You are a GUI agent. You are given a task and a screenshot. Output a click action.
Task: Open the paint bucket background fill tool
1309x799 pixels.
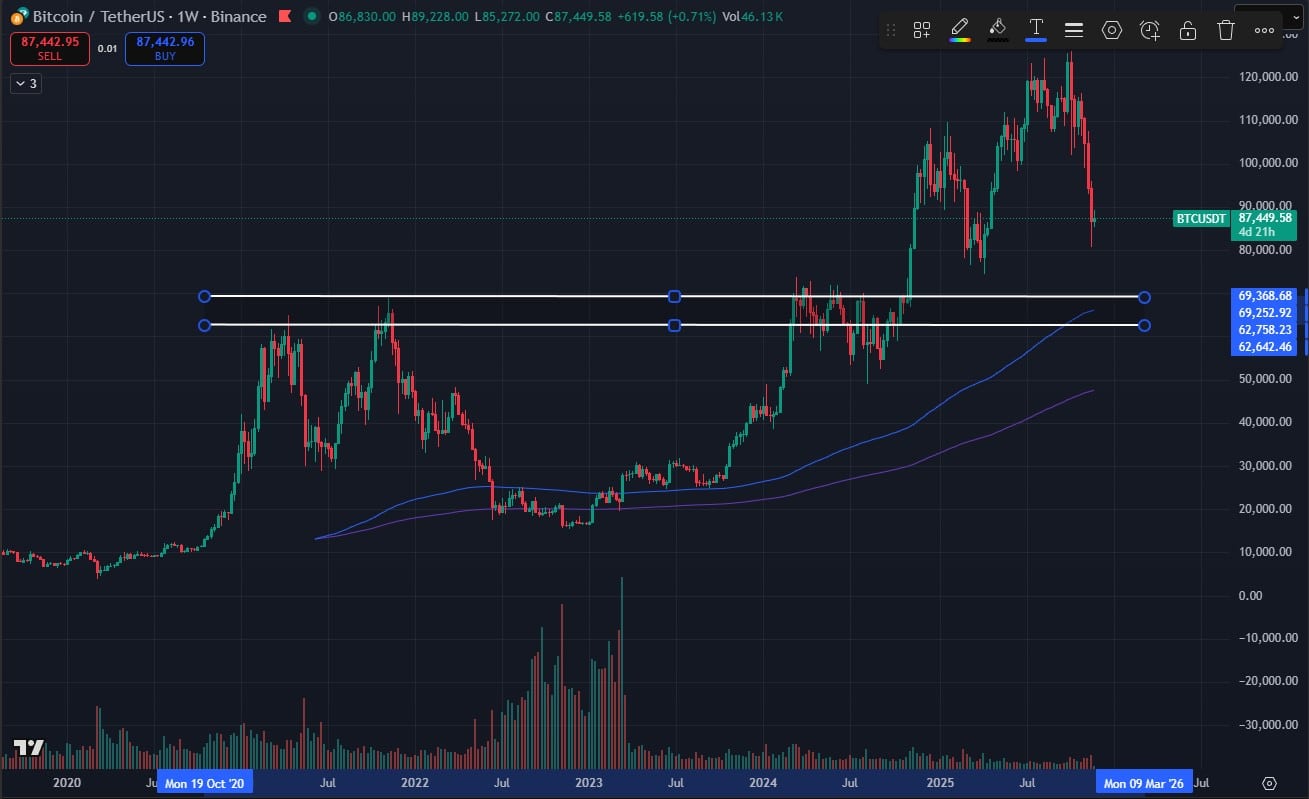pyautogui.click(x=997, y=29)
